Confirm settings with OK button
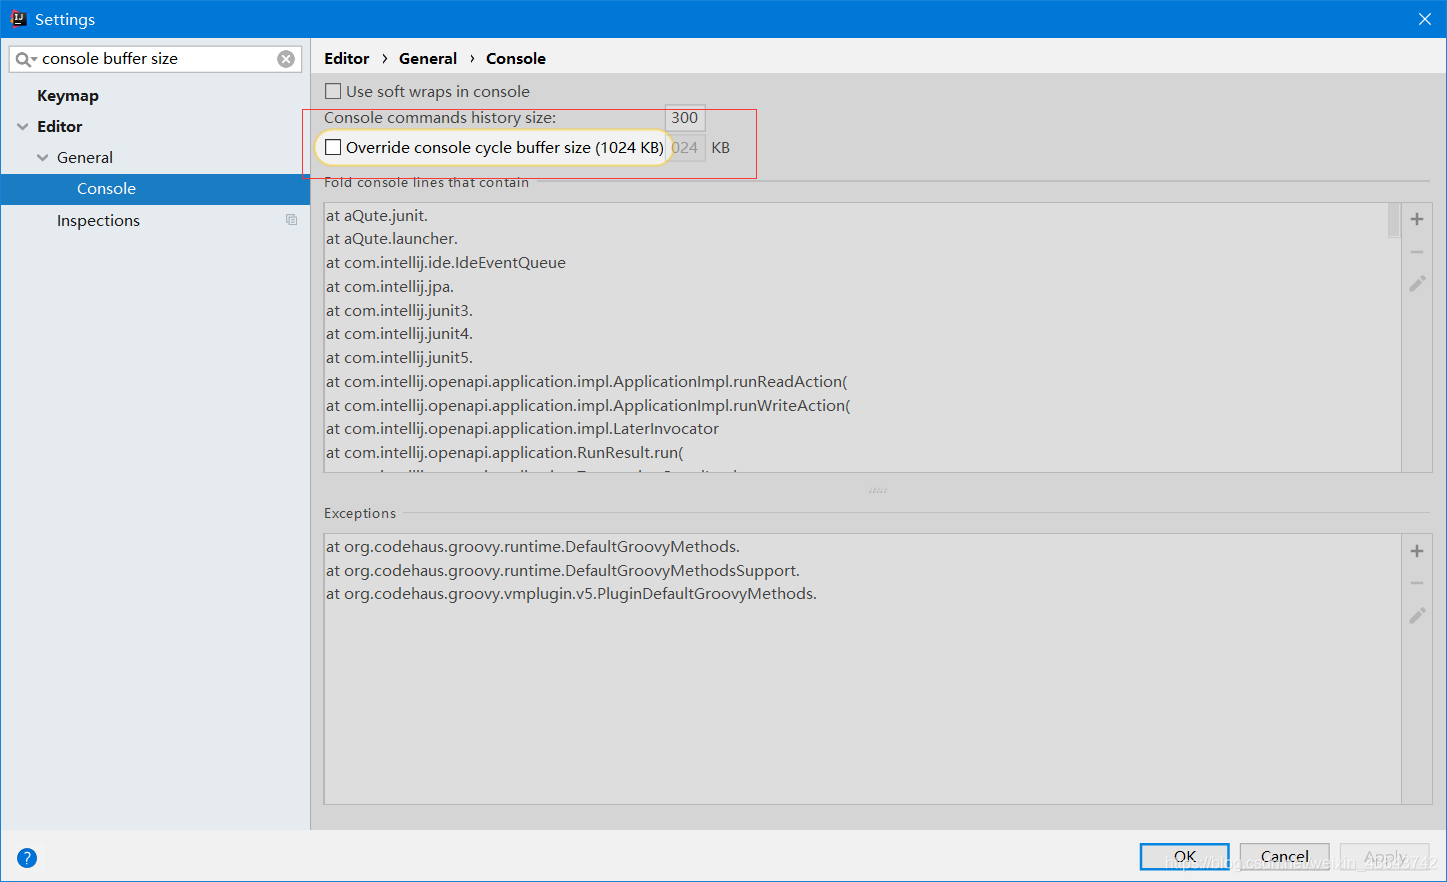This screenshot has width=1447, height=882. click(x=1185, y=857)
